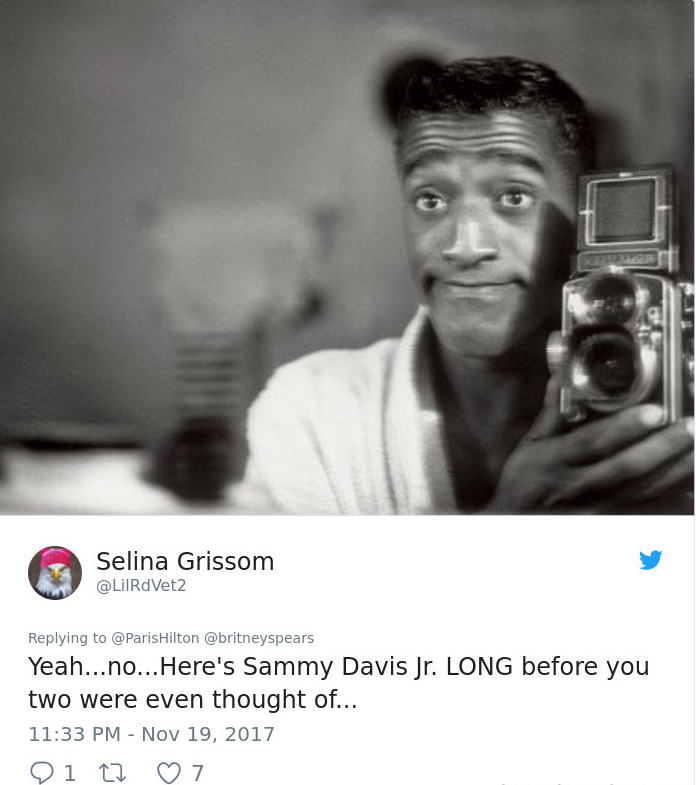Click the reply speech bubble icon
The height and width of the screenshot is (785, 696).
click(x=41, y=772)
